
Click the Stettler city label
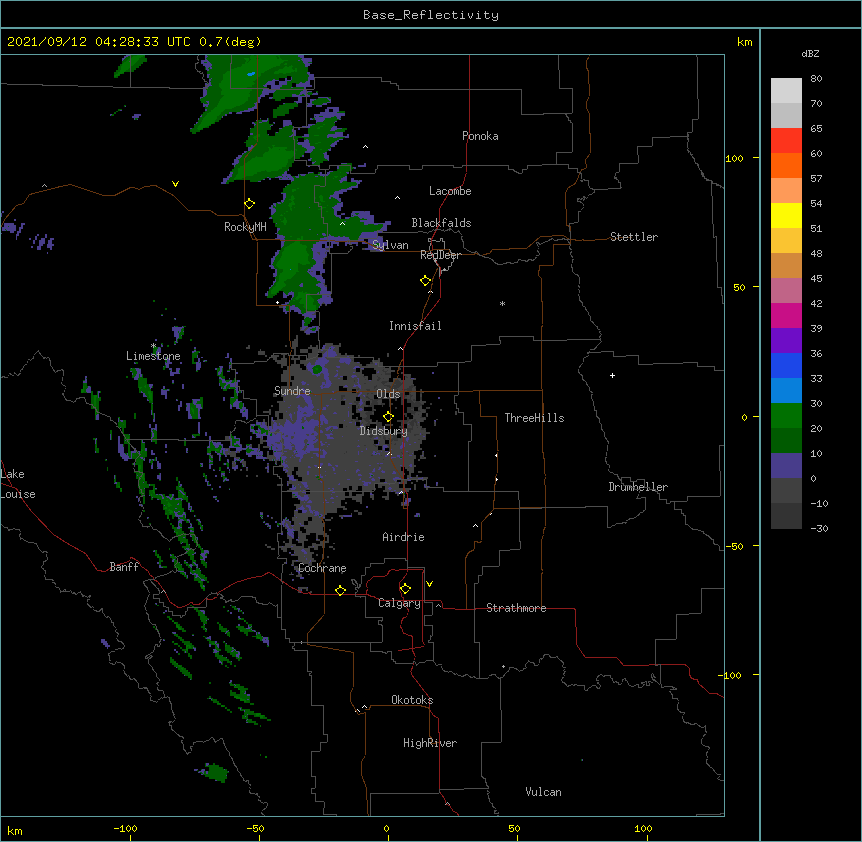(x=634, y=237)
